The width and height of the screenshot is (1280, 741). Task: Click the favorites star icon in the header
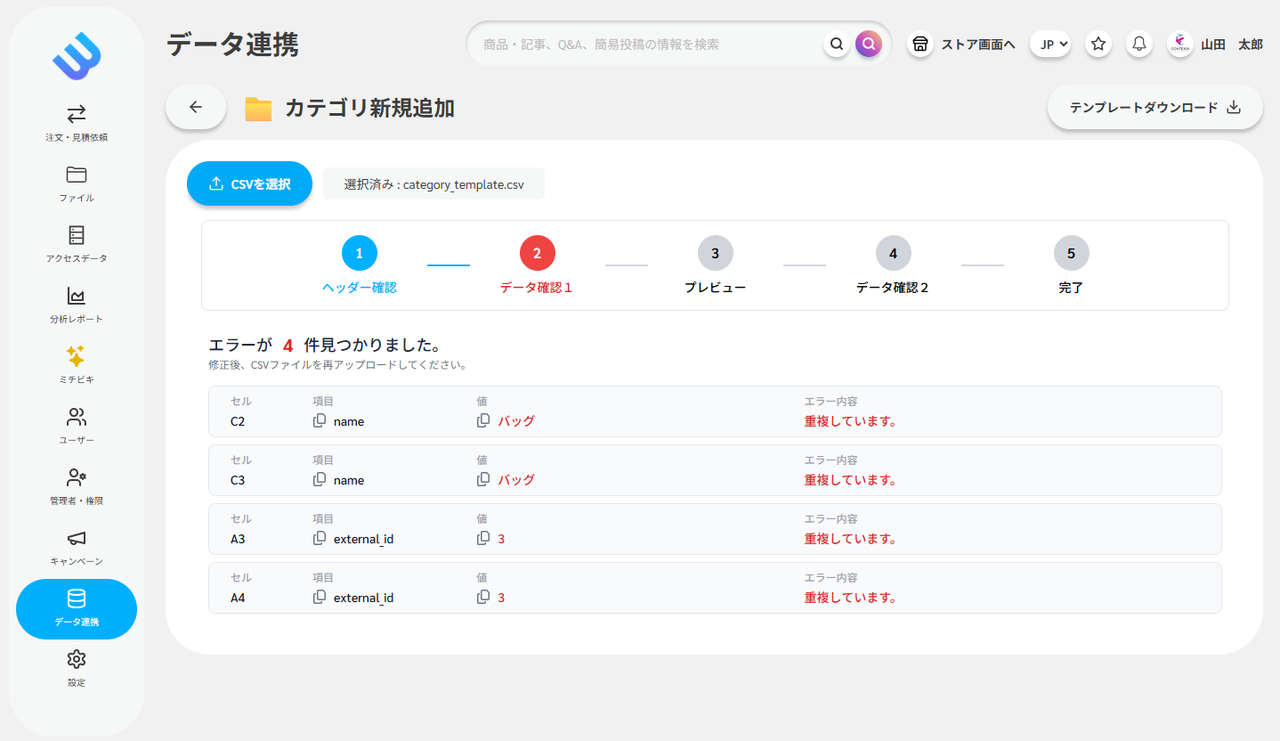point(1097,44)
